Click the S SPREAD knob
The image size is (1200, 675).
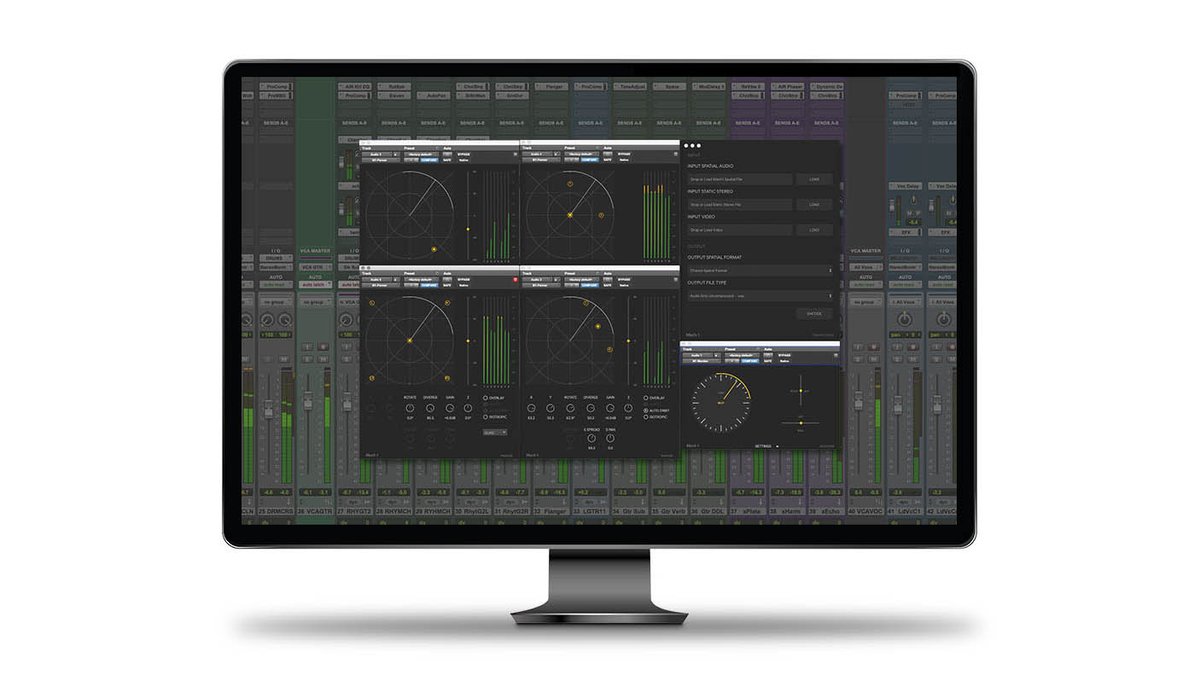click(x=592, y=438)
